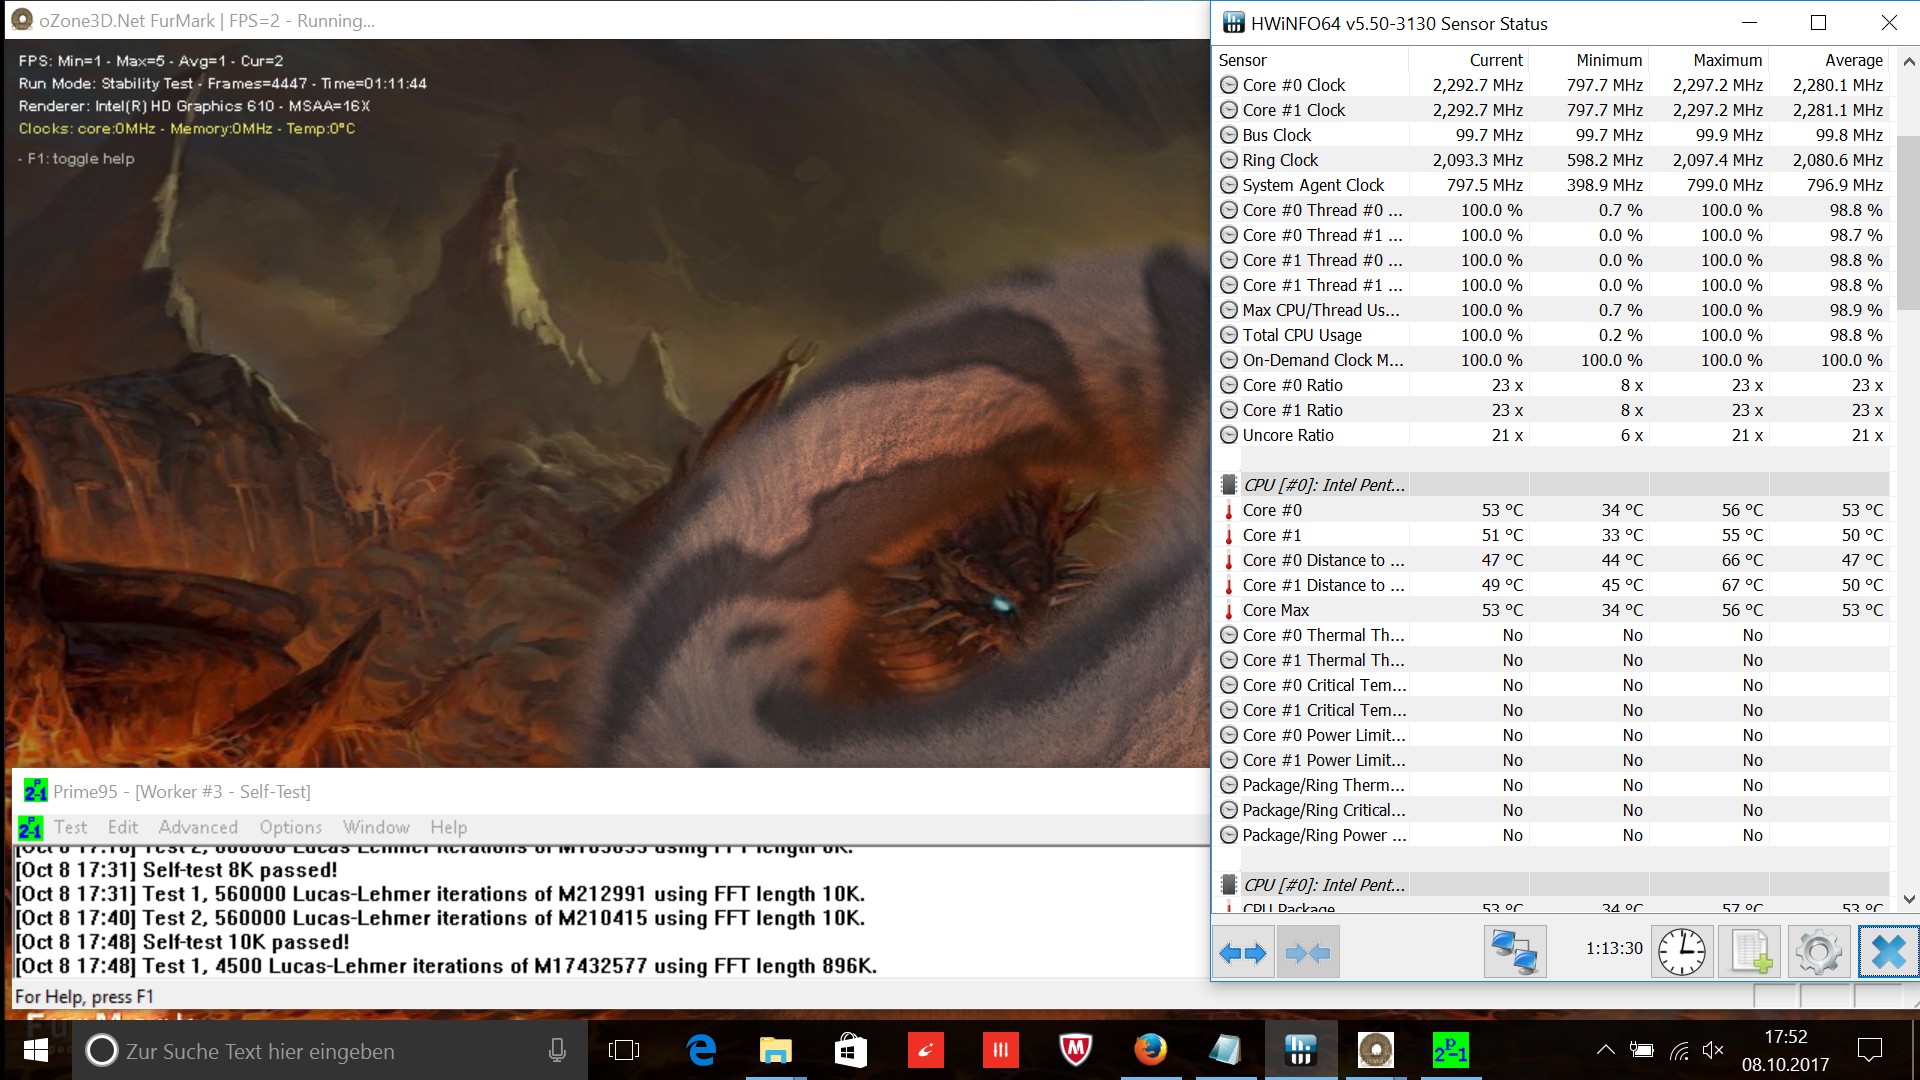Viewport: 1920px width, 1080px height.
Task: Open the Options menu in Prime95
Action: tap(290, 827)
